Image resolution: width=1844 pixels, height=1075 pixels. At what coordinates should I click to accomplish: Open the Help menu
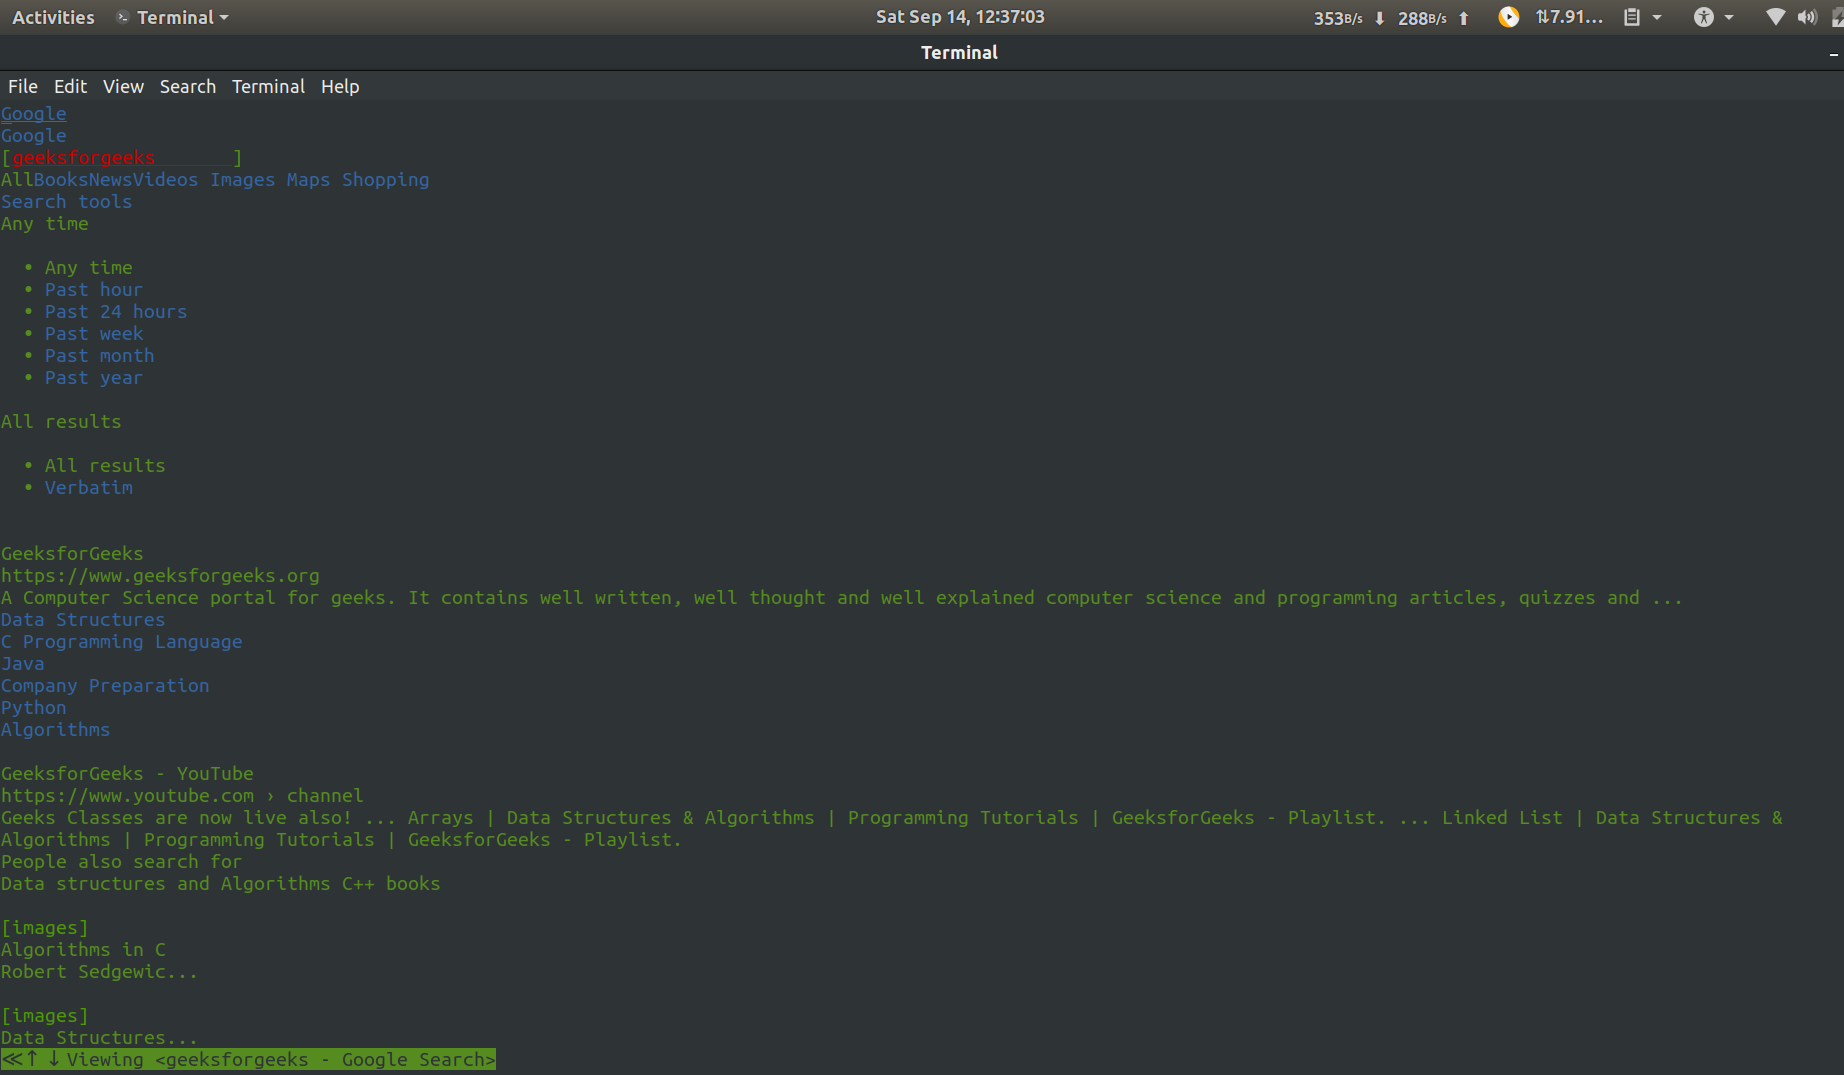point(340,87)
